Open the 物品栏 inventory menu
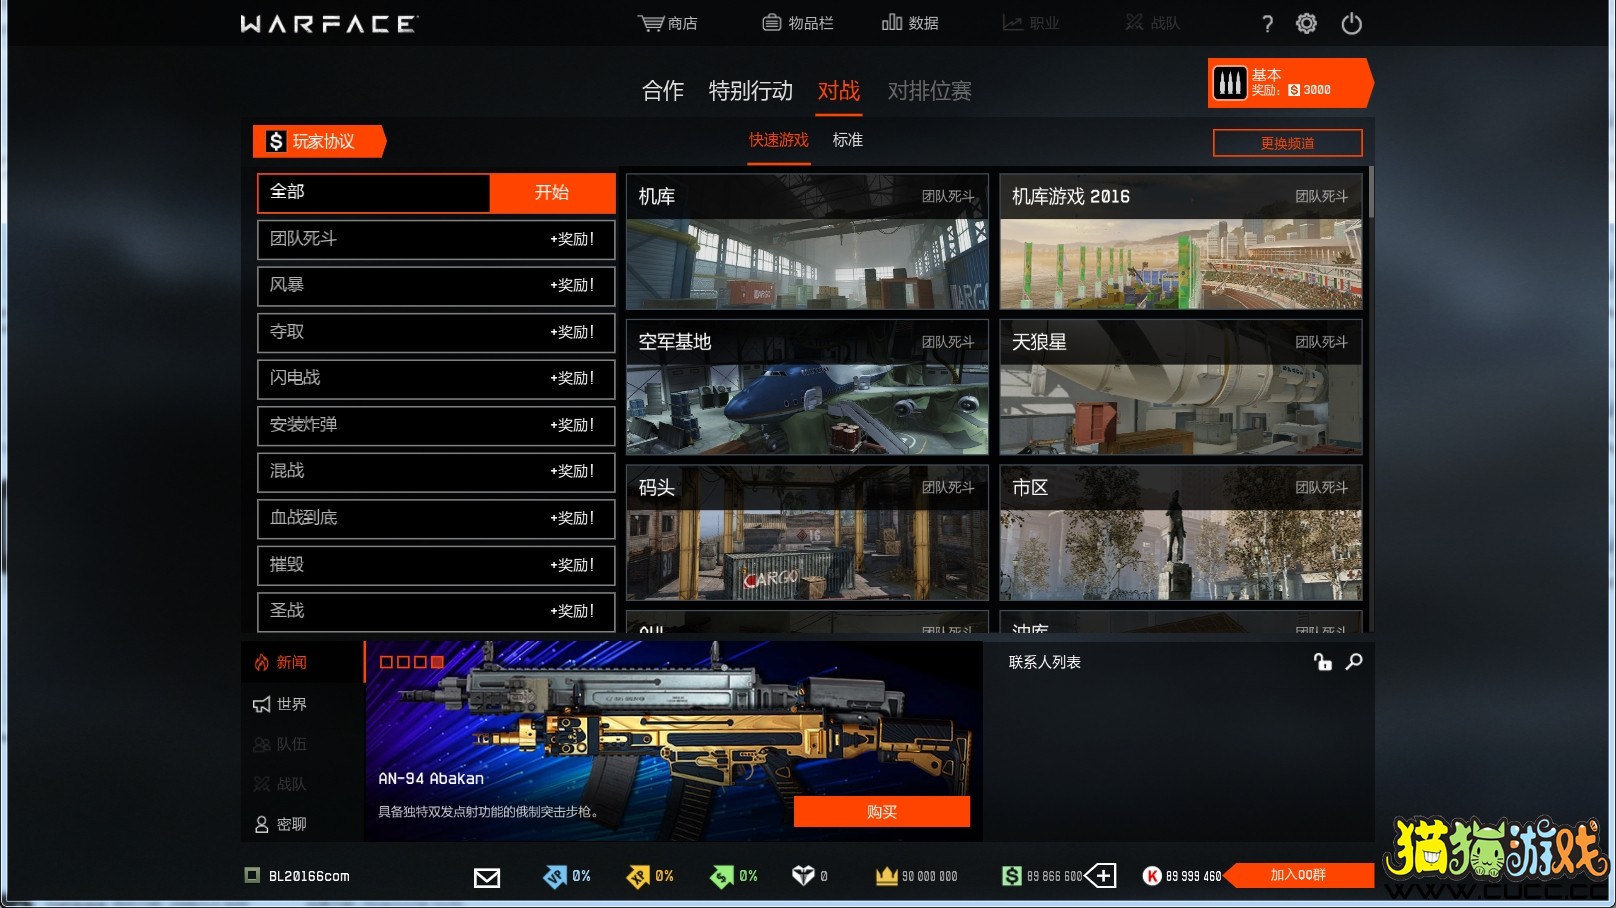Image resolution: width=1616 pixels, height=908 pixels. pos(797,23)
